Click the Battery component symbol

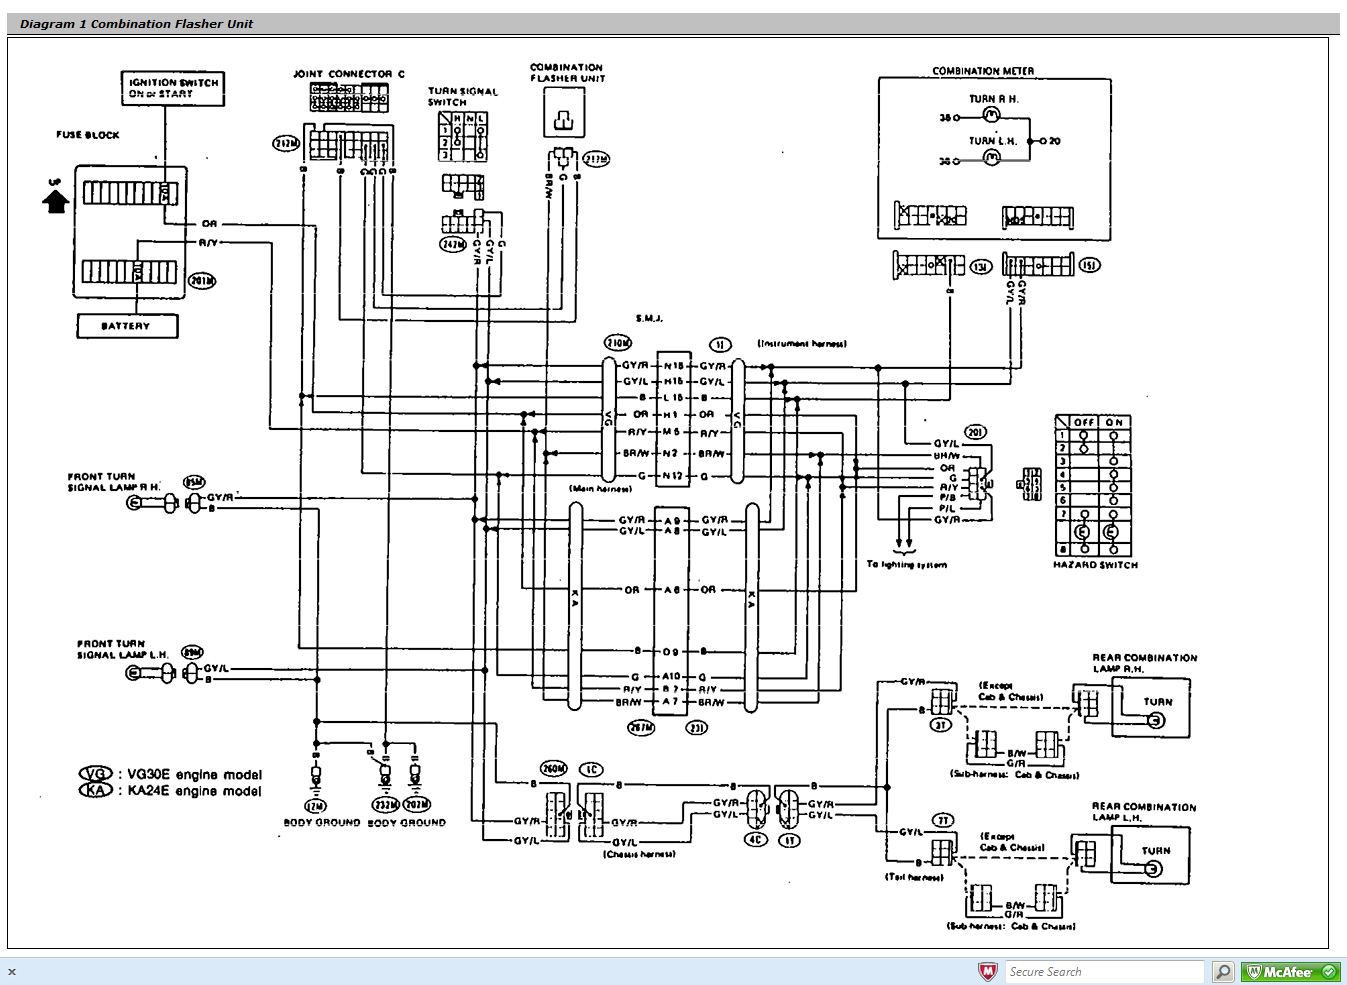126,326
